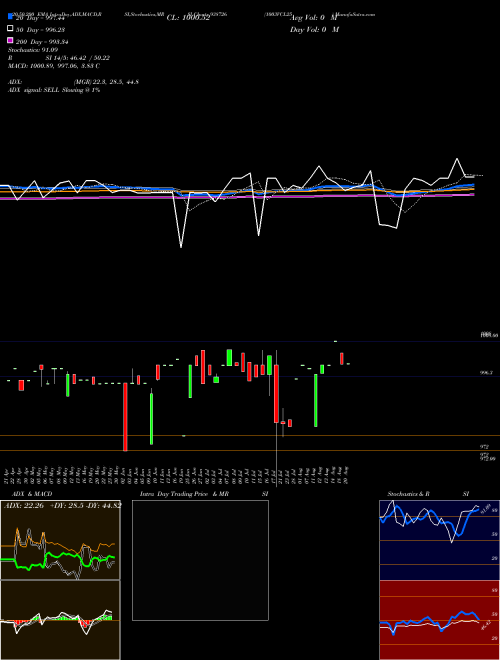500x660 pixels.
Task: Click the blue 20 Day EMA legend swatch
Action: click(10, 17)
